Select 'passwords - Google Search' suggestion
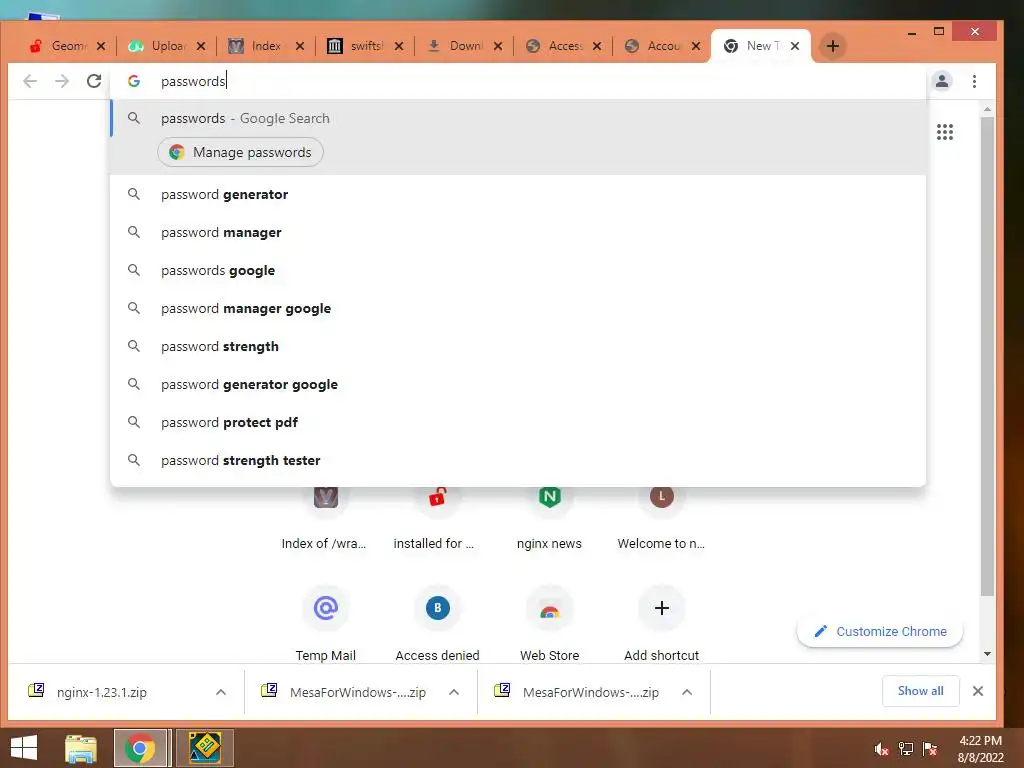Screen dimensions: 1024x768 (x=517, y=118)
